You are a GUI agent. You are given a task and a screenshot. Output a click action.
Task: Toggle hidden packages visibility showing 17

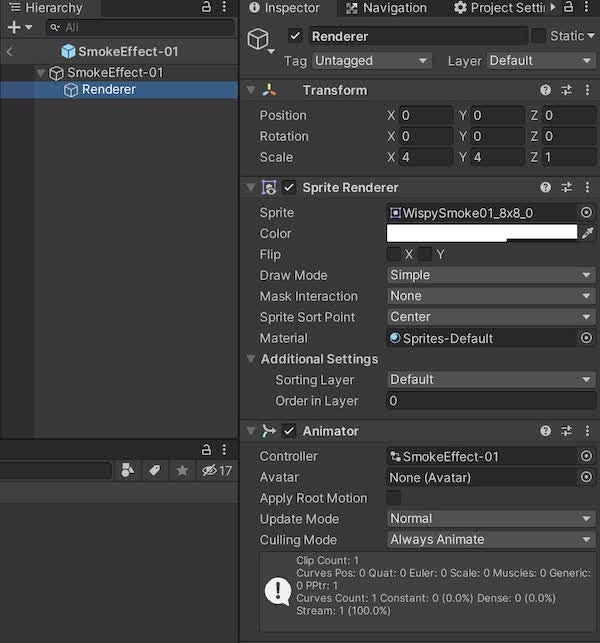(x=217, y=470)
